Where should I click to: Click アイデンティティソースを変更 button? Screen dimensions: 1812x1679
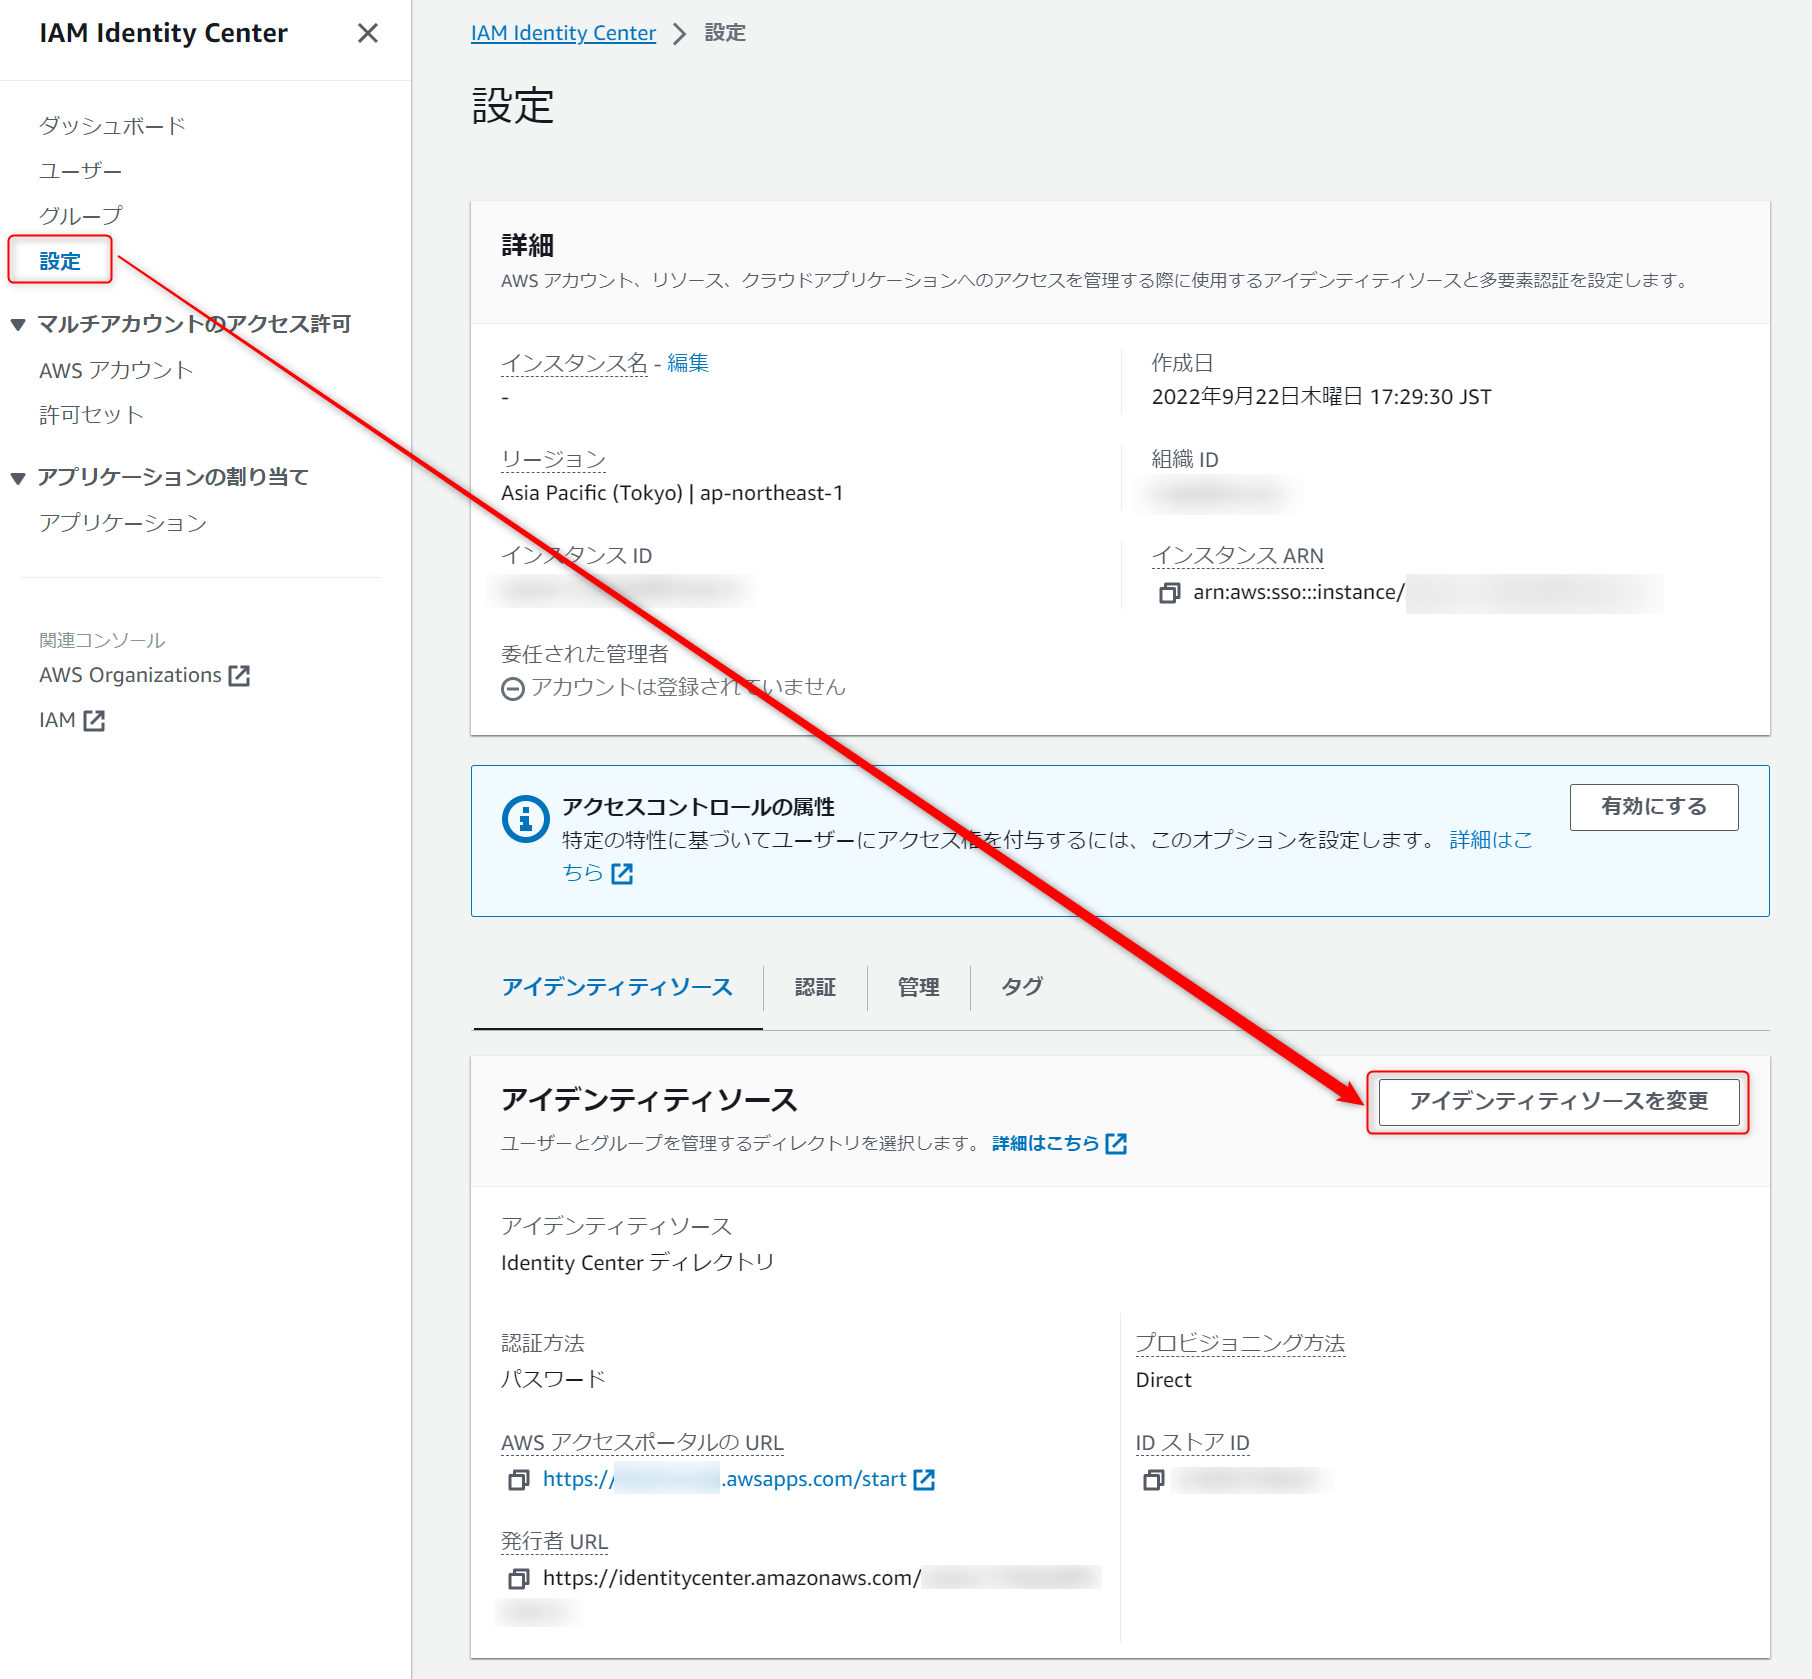pos(1559,1102)
